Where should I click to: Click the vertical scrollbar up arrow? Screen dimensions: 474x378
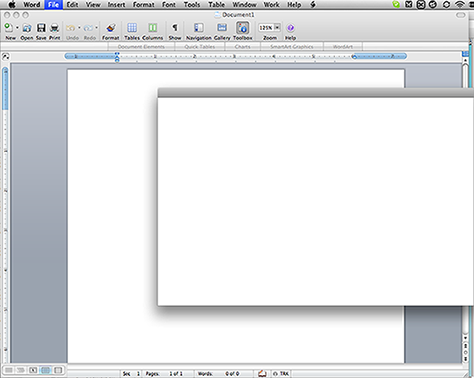coord(466,60)
